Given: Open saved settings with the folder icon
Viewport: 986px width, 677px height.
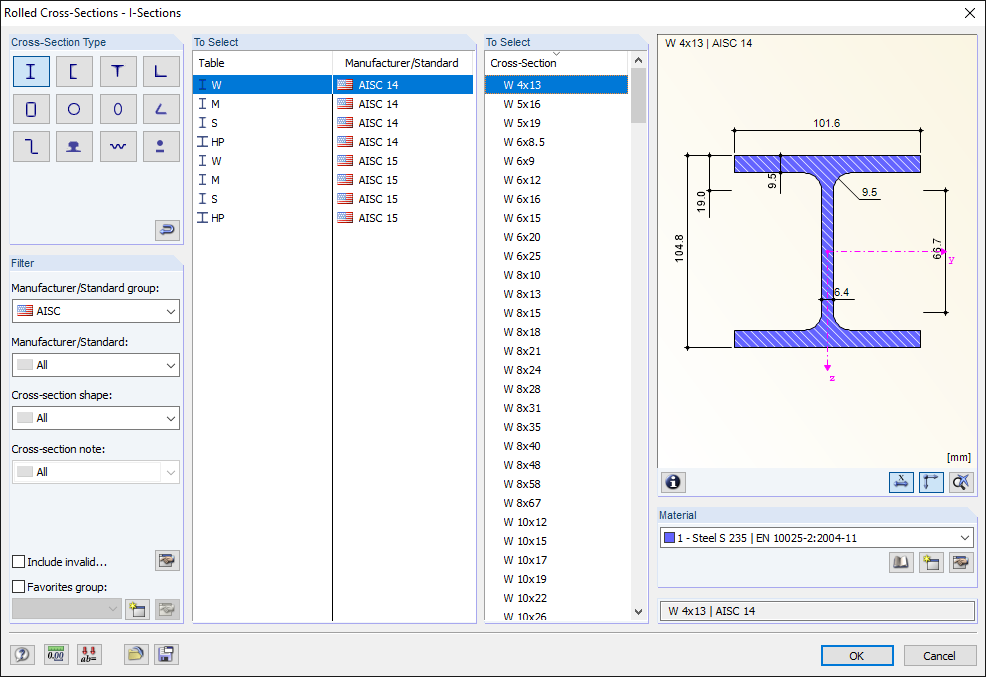Looking at the screenshot, I should click(135, 654).
